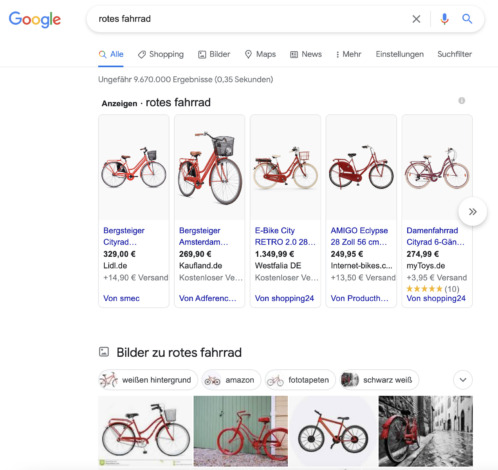Open the News tab
This screenshot has width=498, height=470.
coord(306,54)
